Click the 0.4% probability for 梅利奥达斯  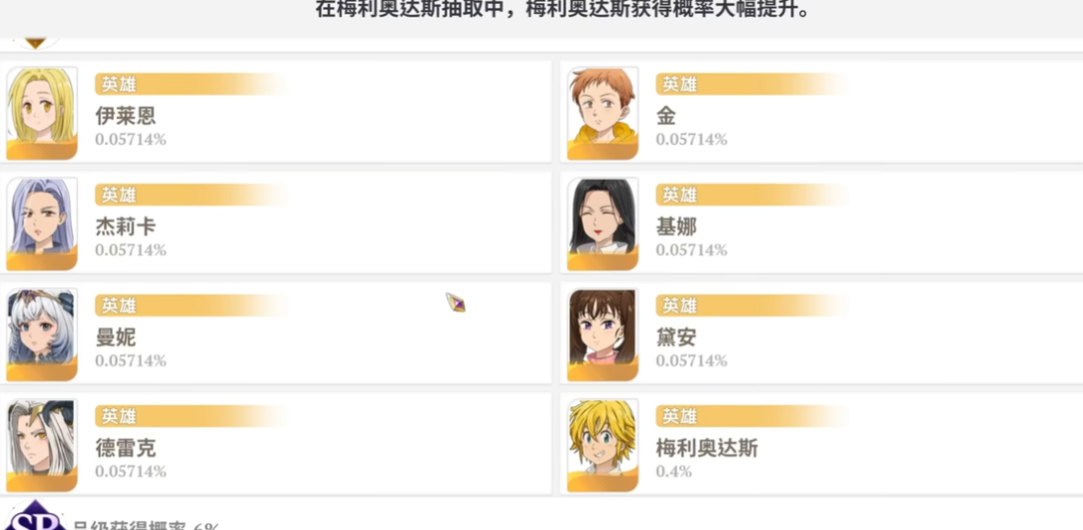coord(674,471)
